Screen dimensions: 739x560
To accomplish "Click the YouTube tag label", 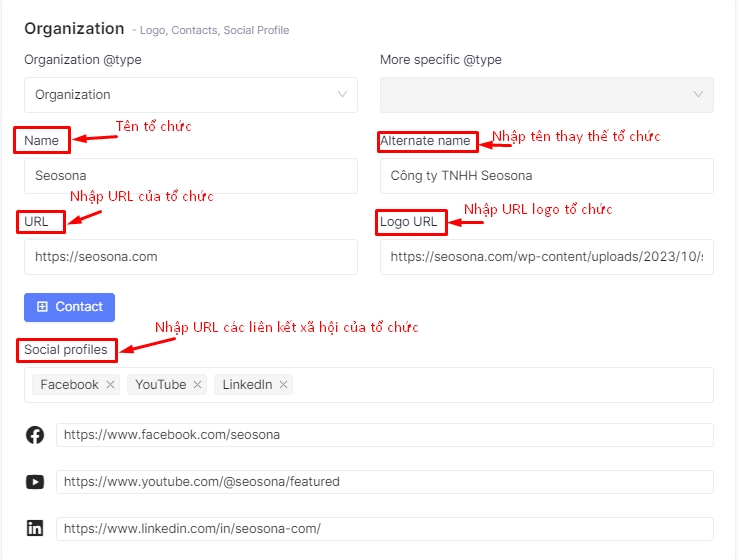I will (x=161, y=385).
